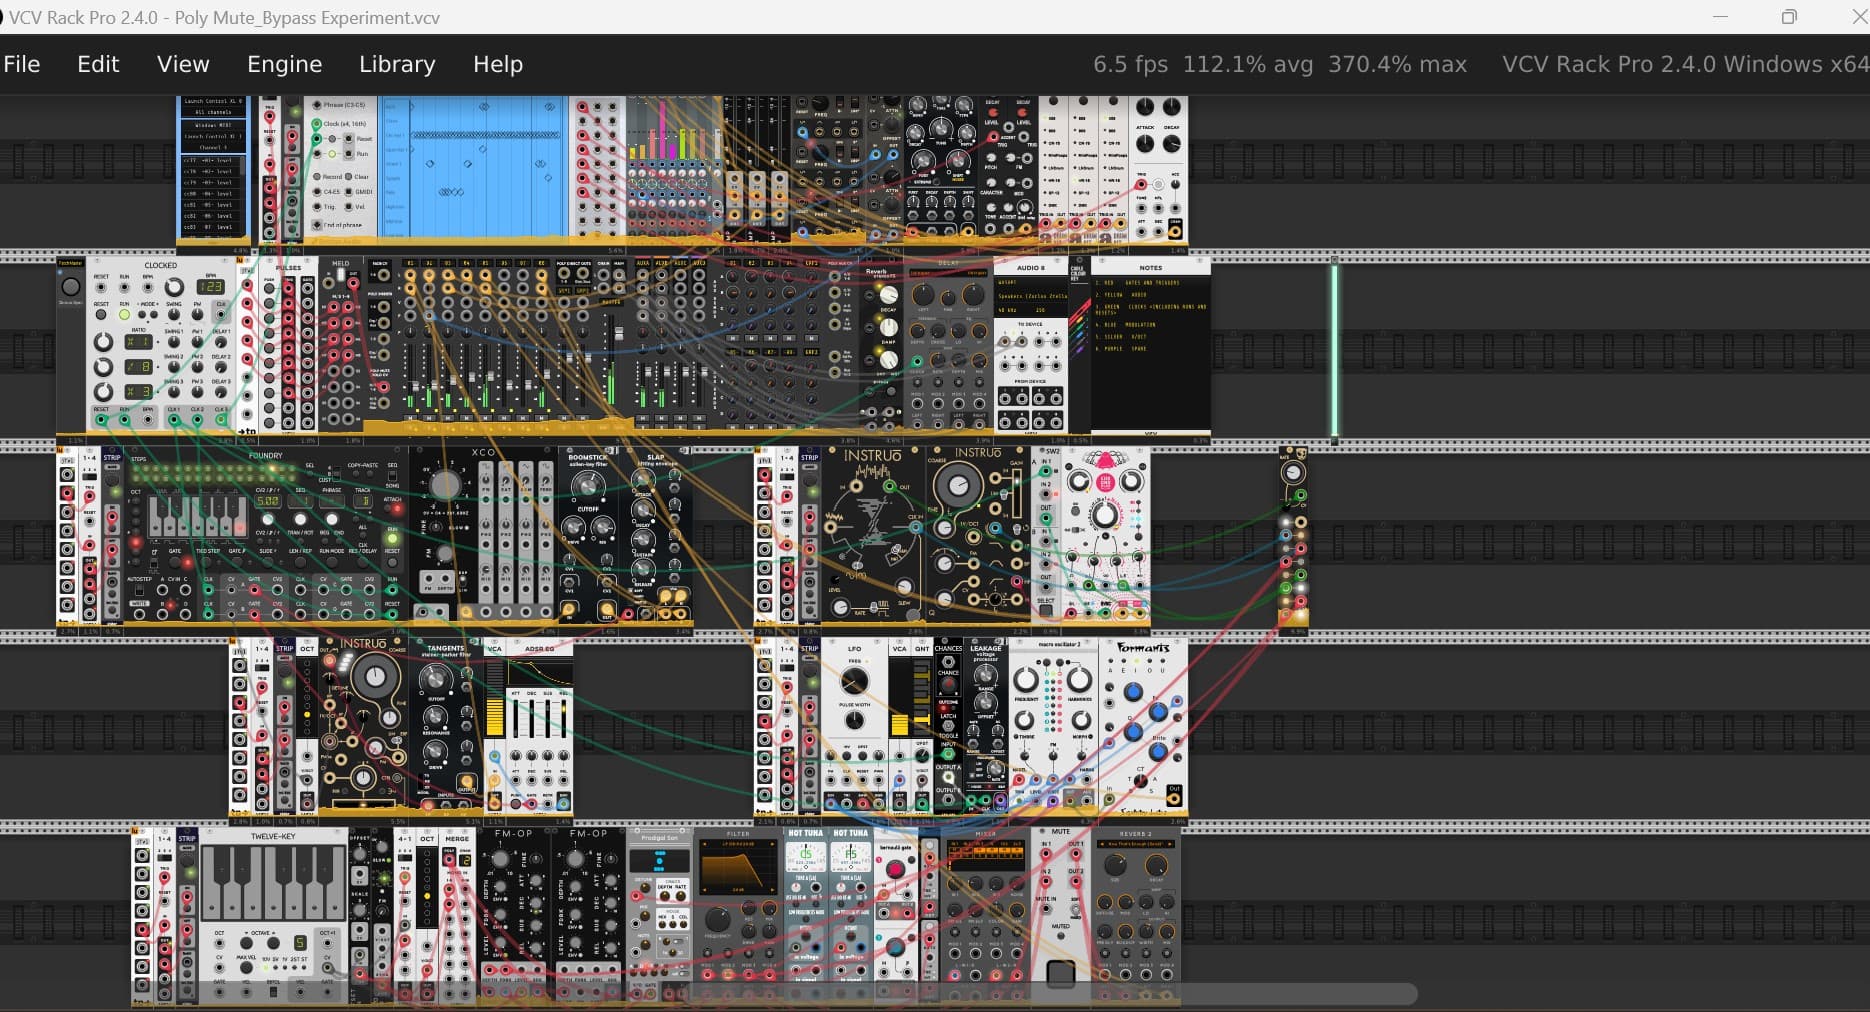1870x1012 pixels.
Task: Click the large frequency knob on XCO
Action: coord(445,486)
